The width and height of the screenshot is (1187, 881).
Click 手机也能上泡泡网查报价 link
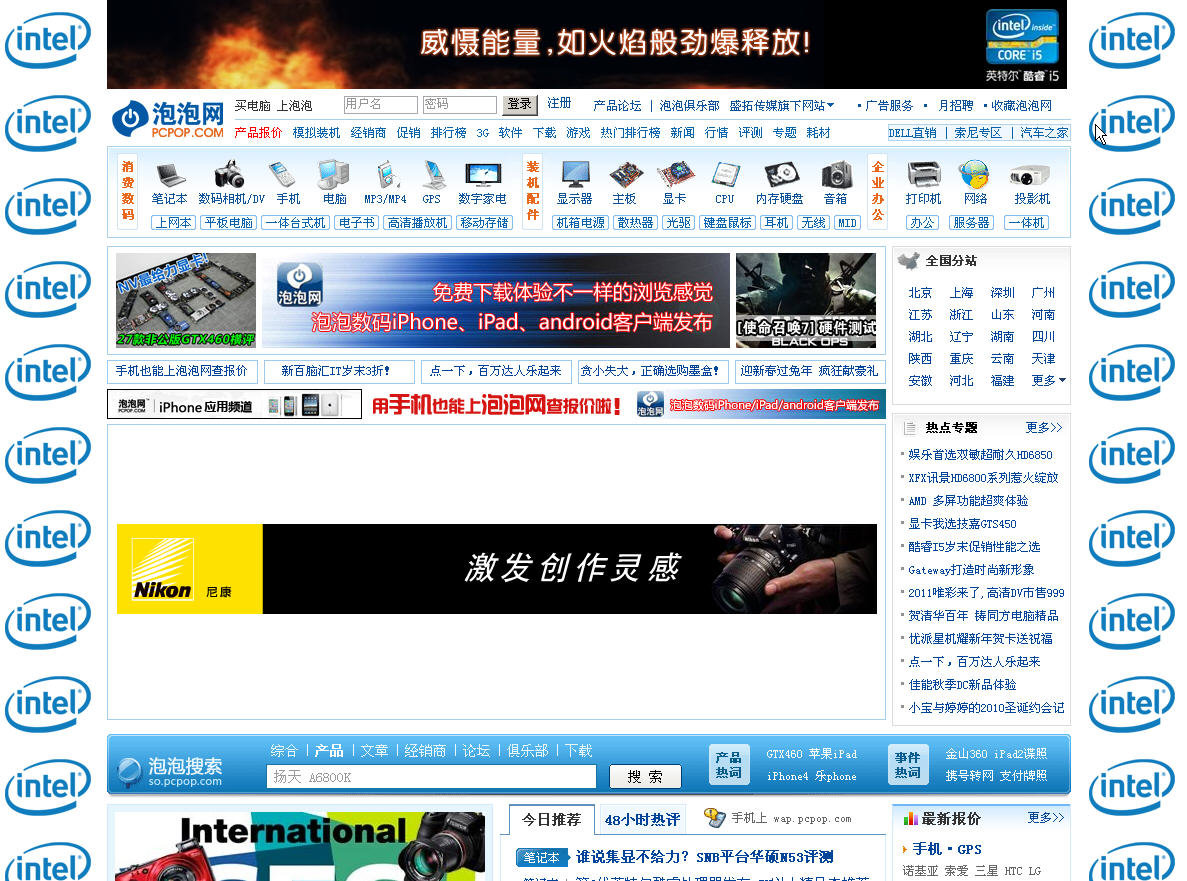pos(182,371)
